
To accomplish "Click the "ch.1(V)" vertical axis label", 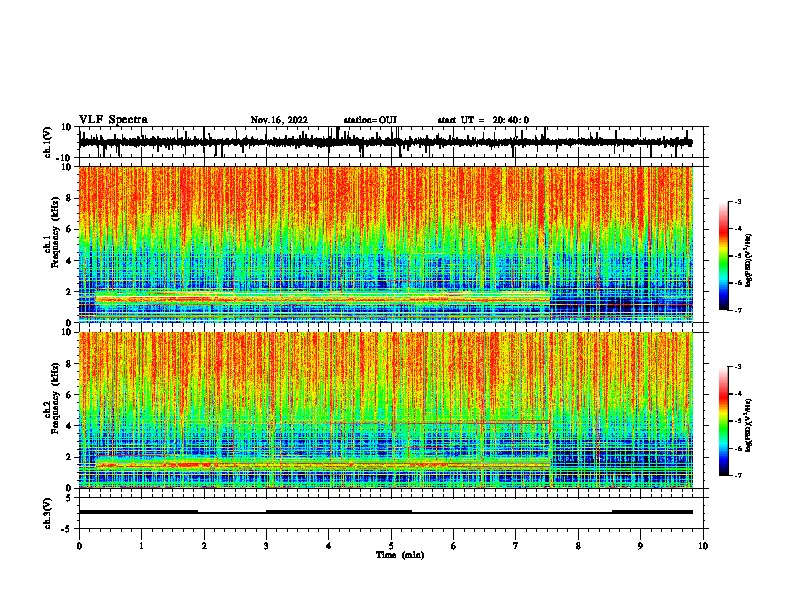I will click(48, 143).
